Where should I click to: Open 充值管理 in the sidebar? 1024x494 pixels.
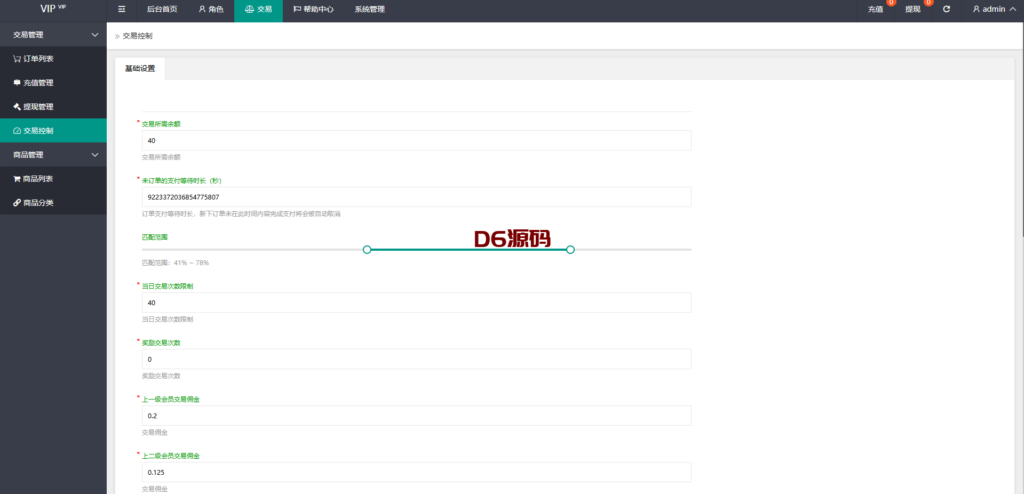coord(53,83)
